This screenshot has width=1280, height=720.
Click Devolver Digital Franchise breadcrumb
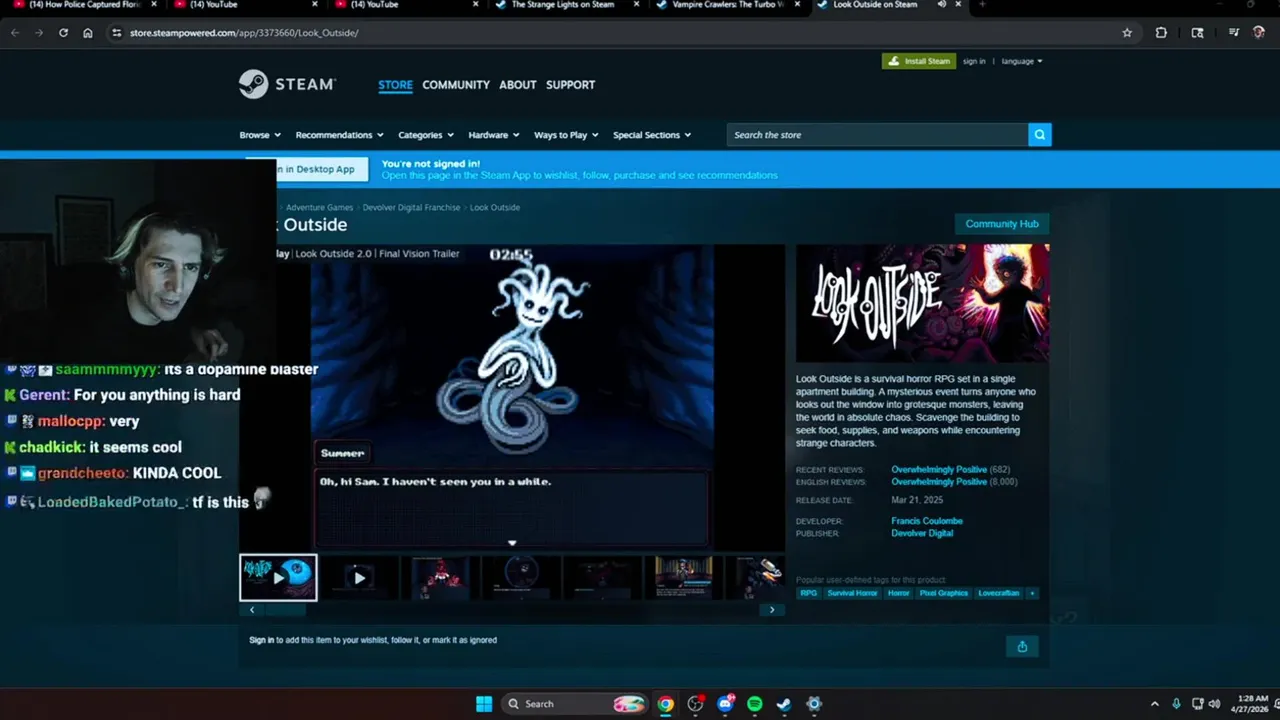tap(411, 208)
